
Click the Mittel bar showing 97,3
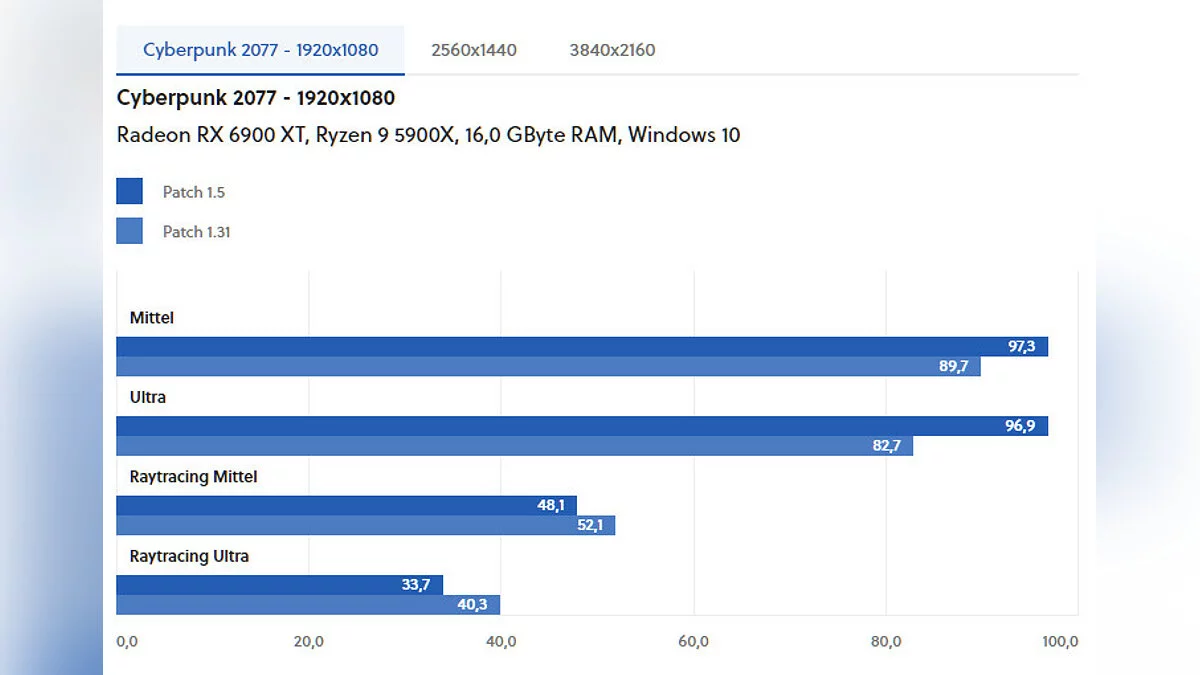point(582,347)
